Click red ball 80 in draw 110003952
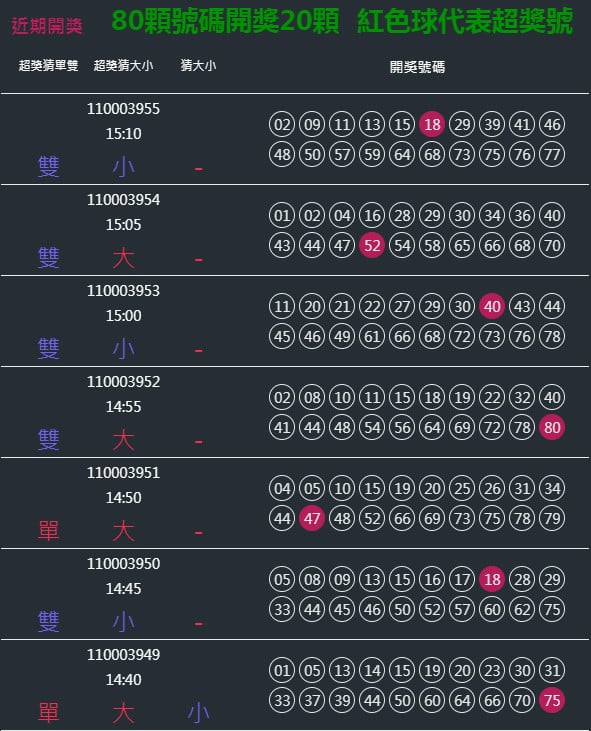This screenshot has height=731, width=591. click(552, 427)
